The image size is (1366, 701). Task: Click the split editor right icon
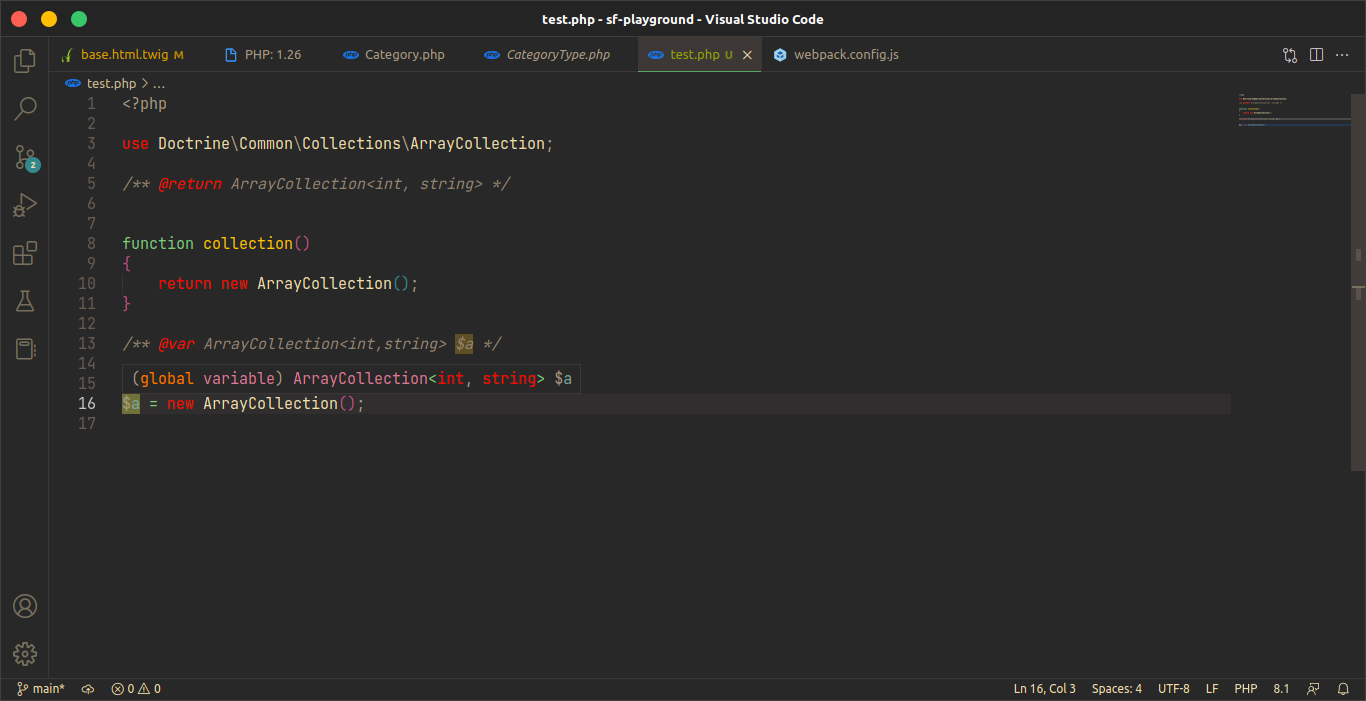point(1316,55)
